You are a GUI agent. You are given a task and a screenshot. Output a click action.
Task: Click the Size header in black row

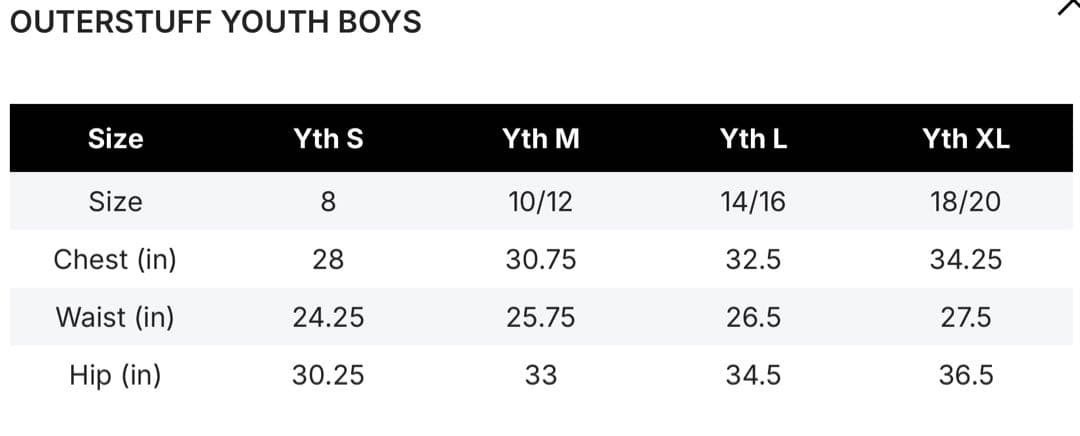pyautogui.click(x=115, y=139)
